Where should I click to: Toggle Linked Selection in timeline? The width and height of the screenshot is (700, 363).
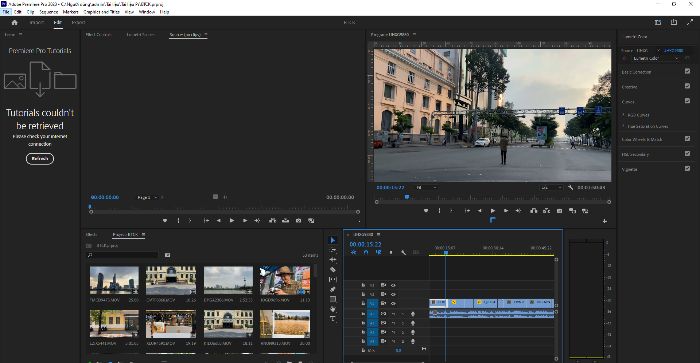click(x=378, y=252)
